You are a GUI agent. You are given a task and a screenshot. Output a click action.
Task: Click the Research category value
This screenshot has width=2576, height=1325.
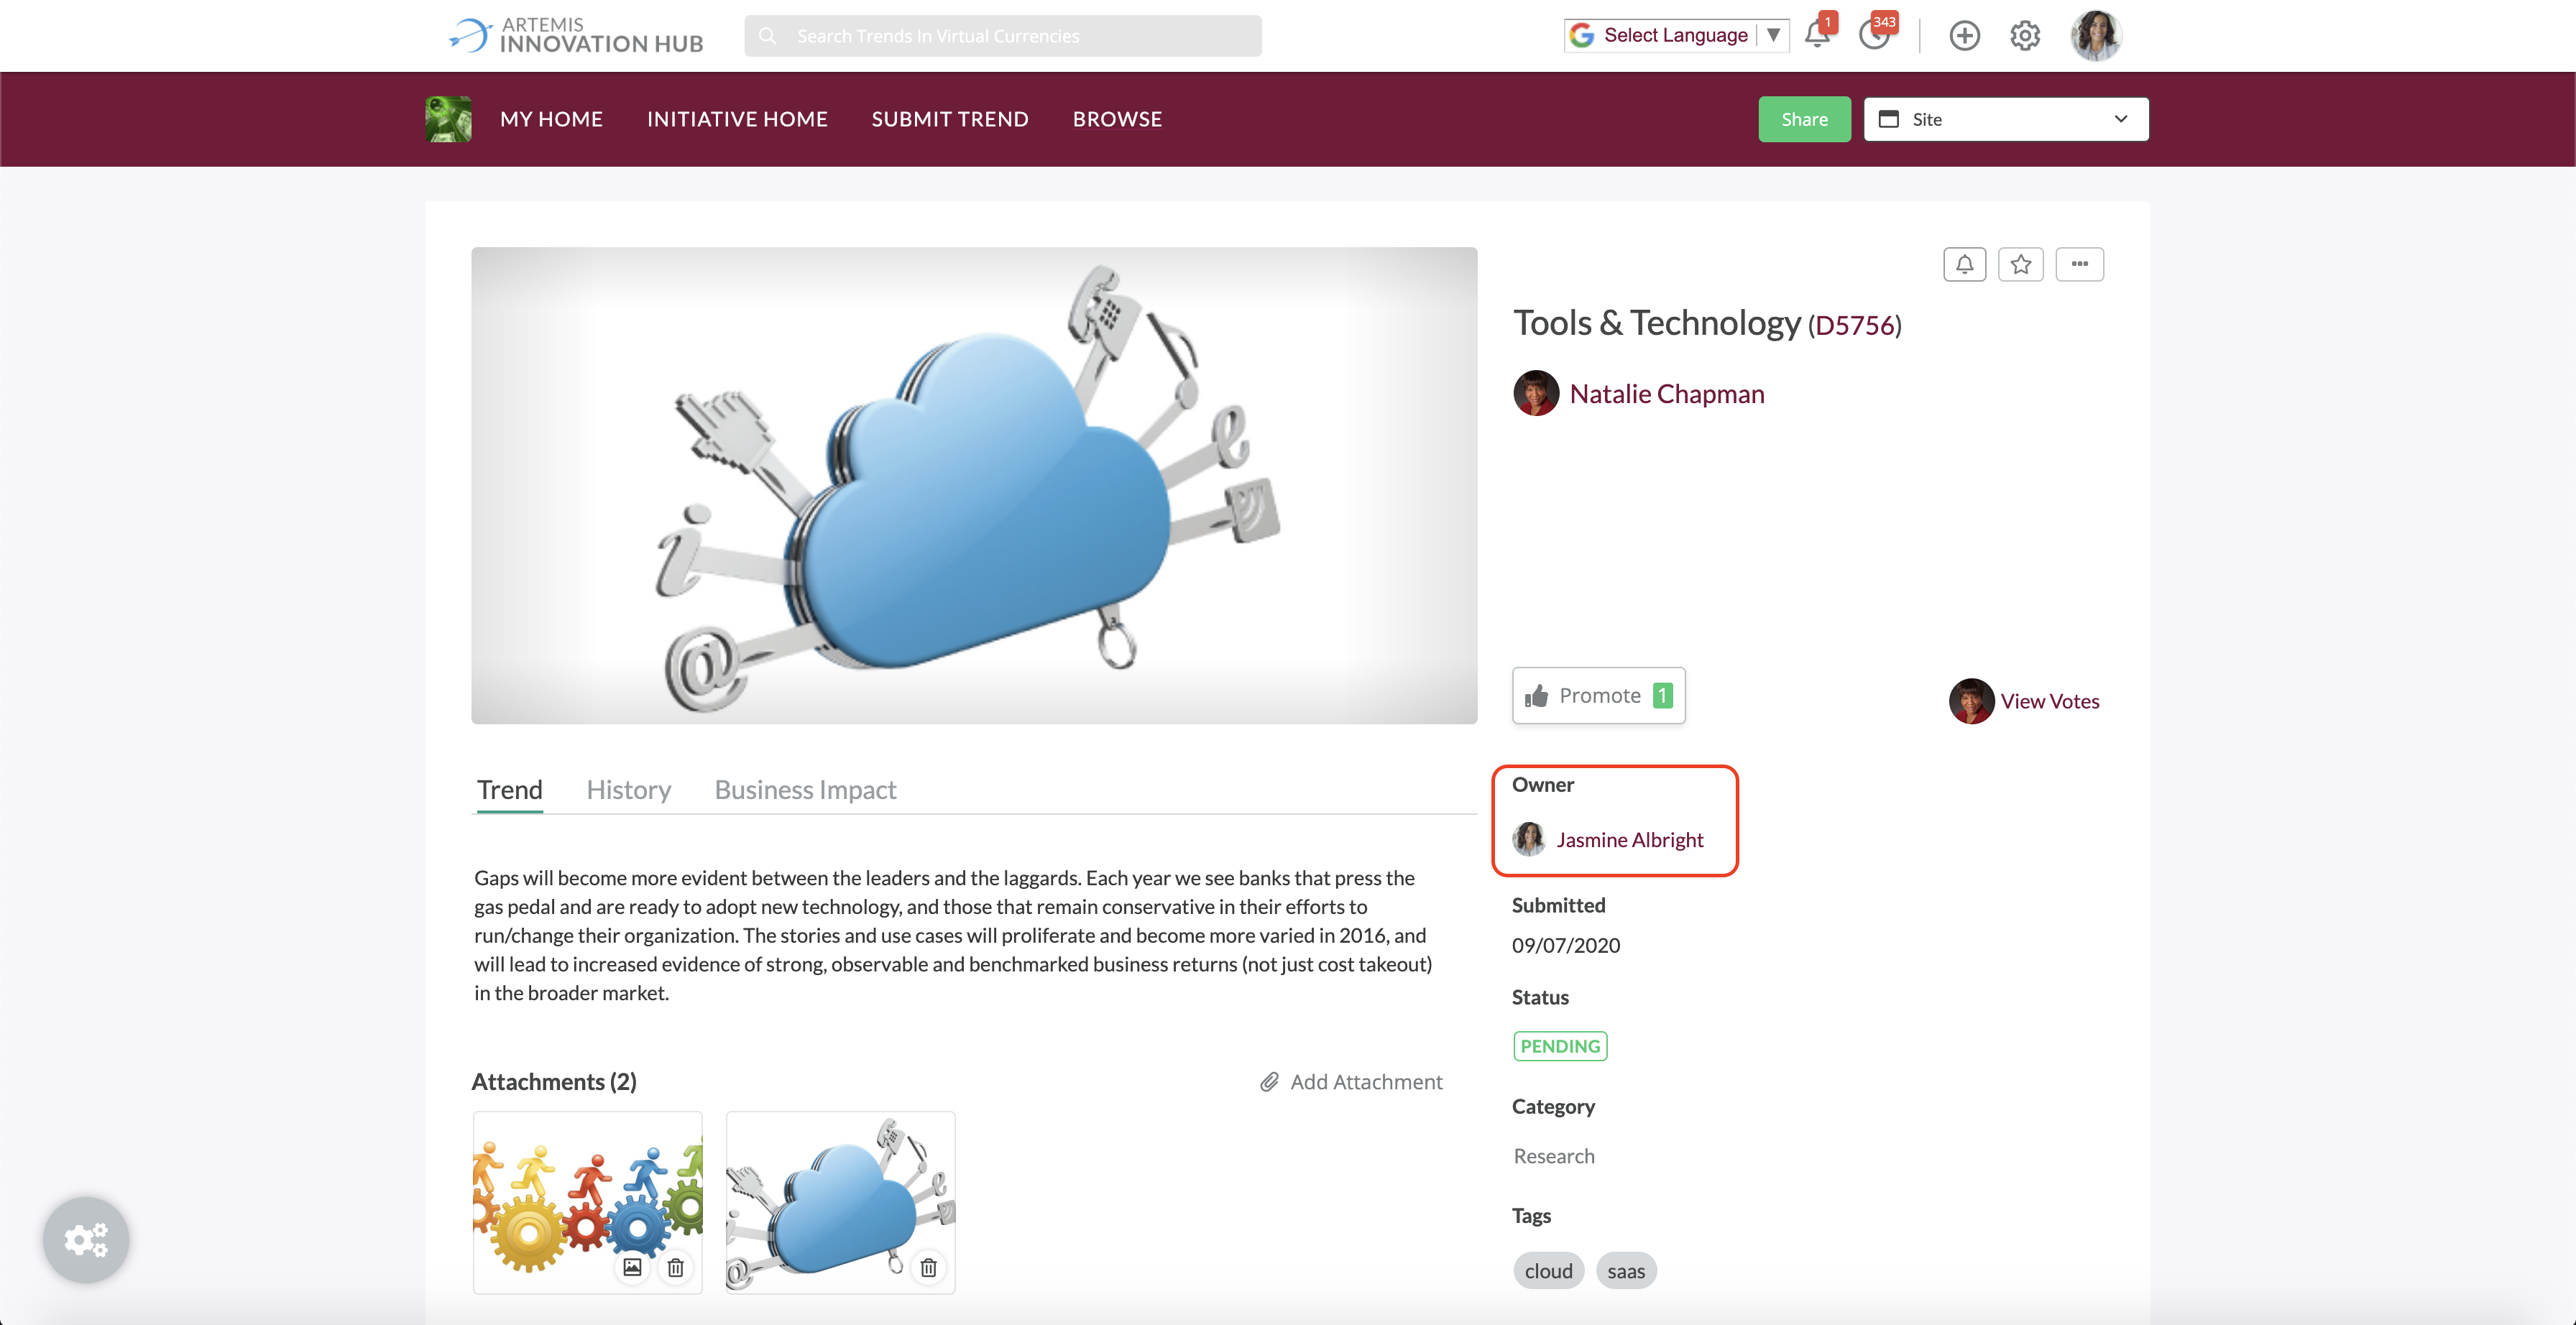pos(1554,1156)
